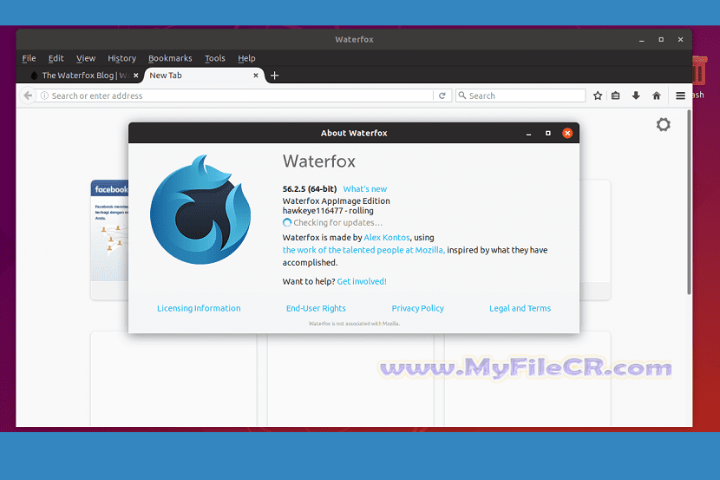Open the downloads arrow icon
Image resolution: width=720 pixels, height=480 pixels.
click(x=636, y=96)
